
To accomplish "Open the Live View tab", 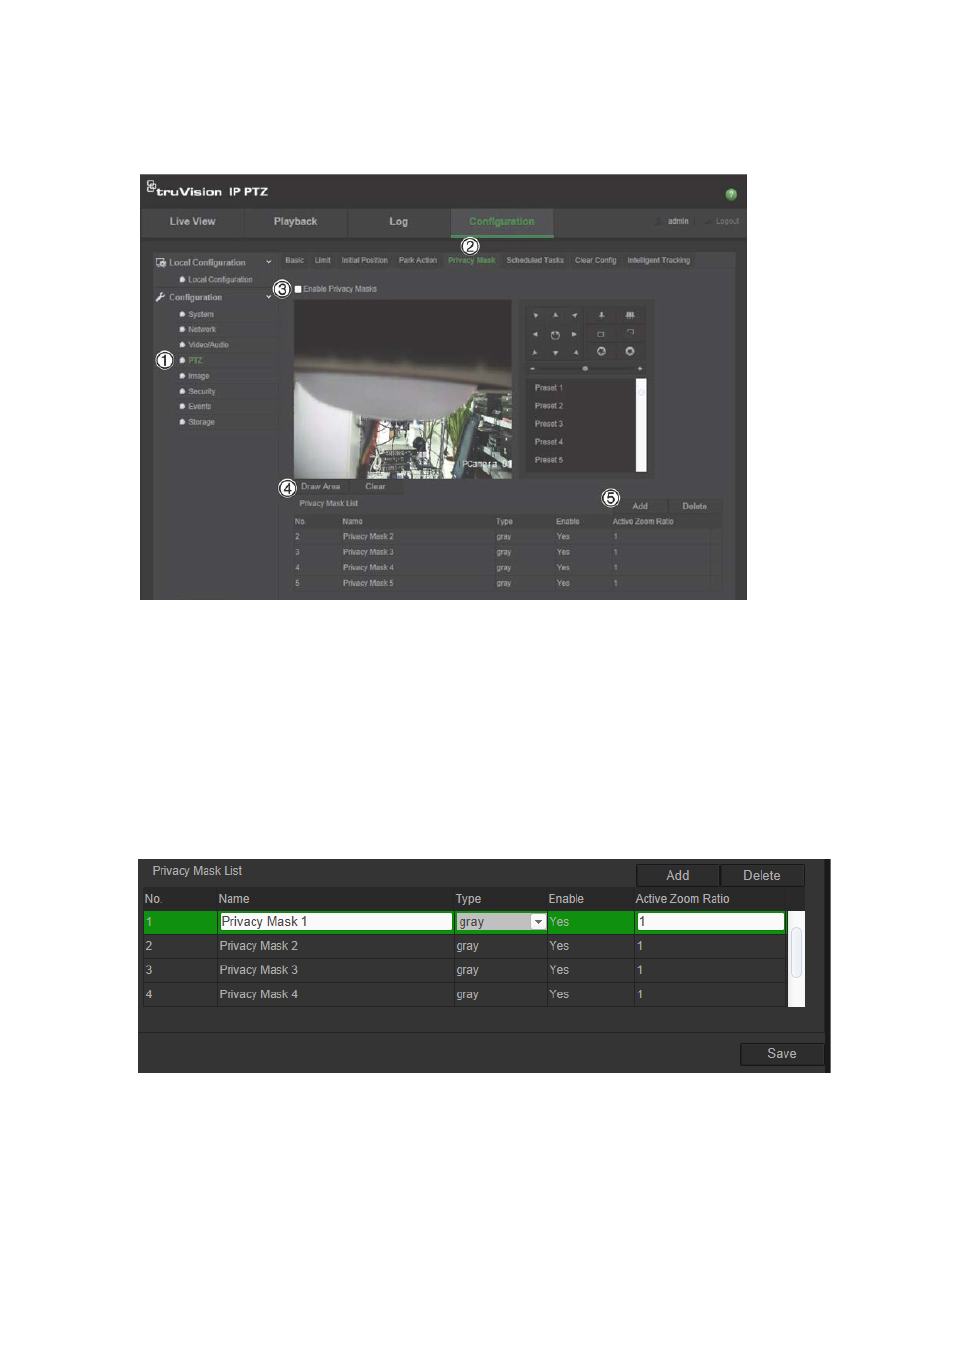I will [192, 222].
